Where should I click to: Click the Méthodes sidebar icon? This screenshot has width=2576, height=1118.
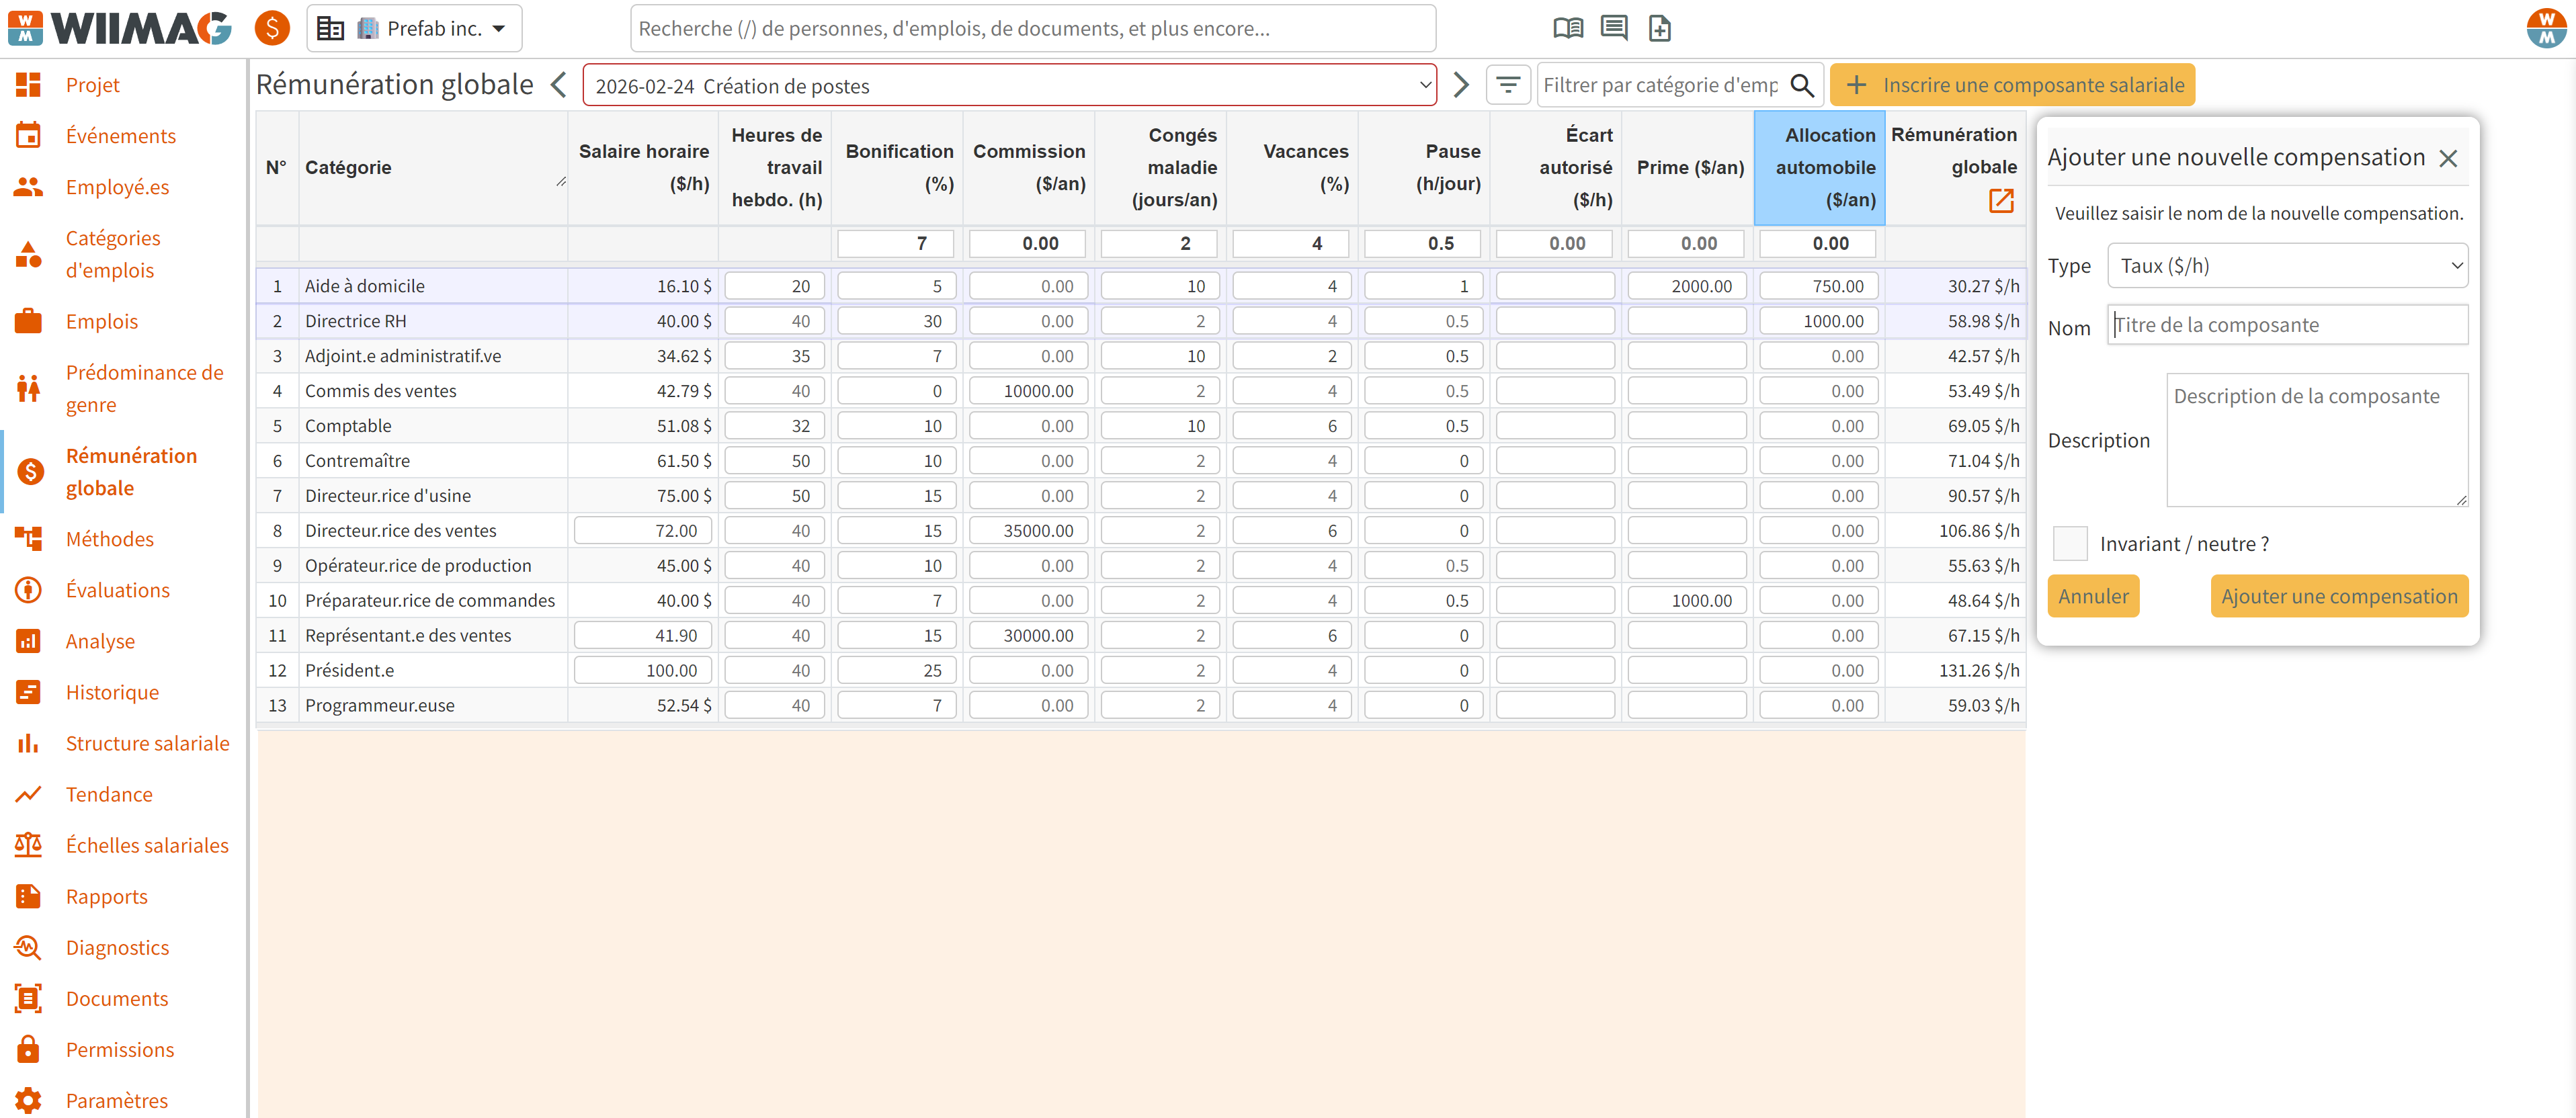pos(28,539)
